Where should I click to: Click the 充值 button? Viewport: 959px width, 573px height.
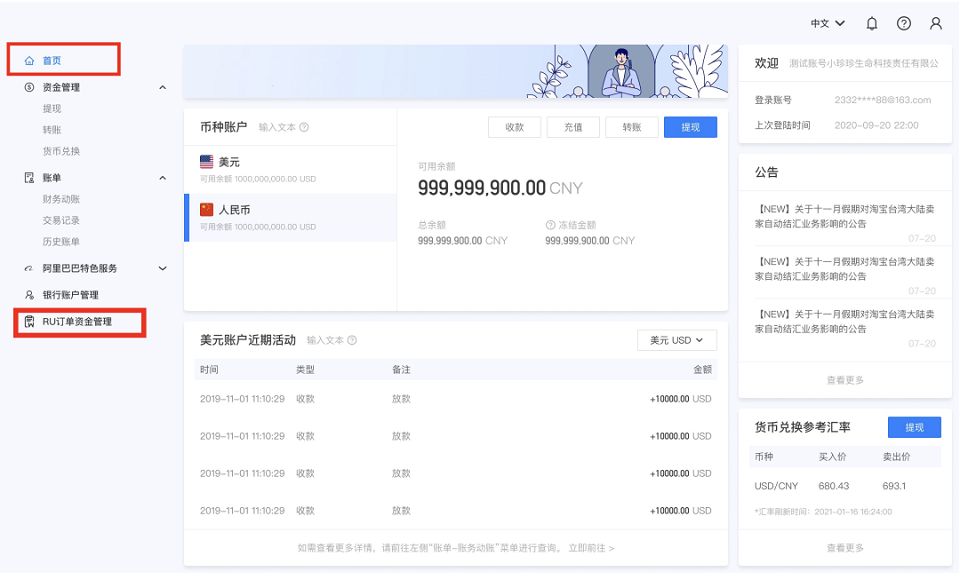point(573,127)
